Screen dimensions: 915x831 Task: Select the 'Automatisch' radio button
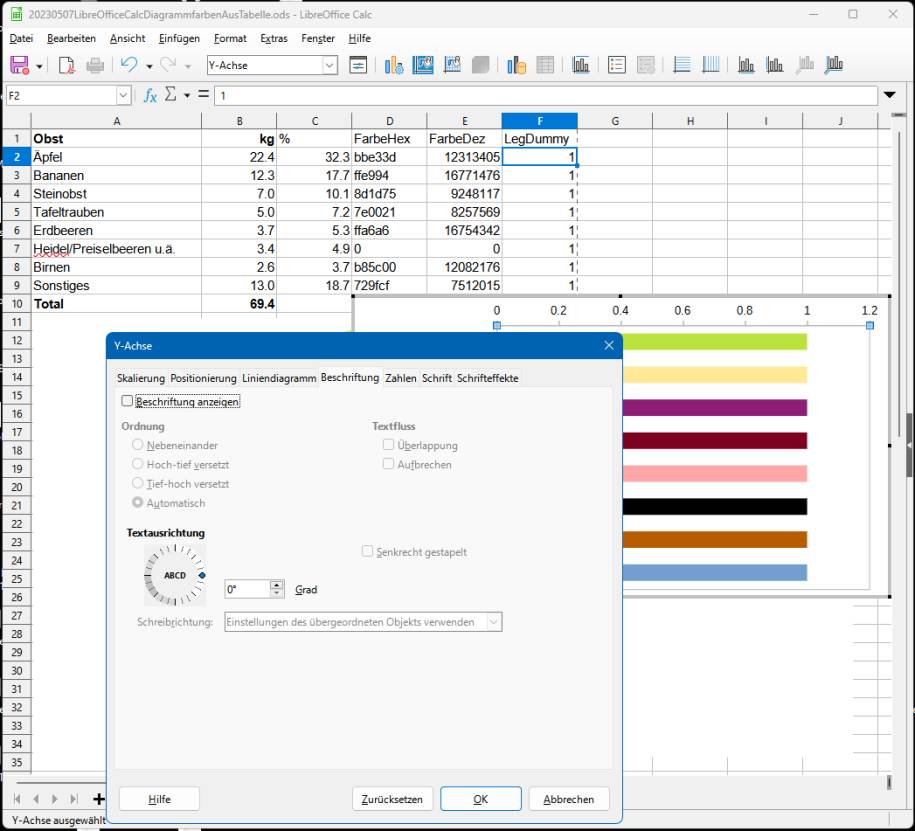click(138, 502)
